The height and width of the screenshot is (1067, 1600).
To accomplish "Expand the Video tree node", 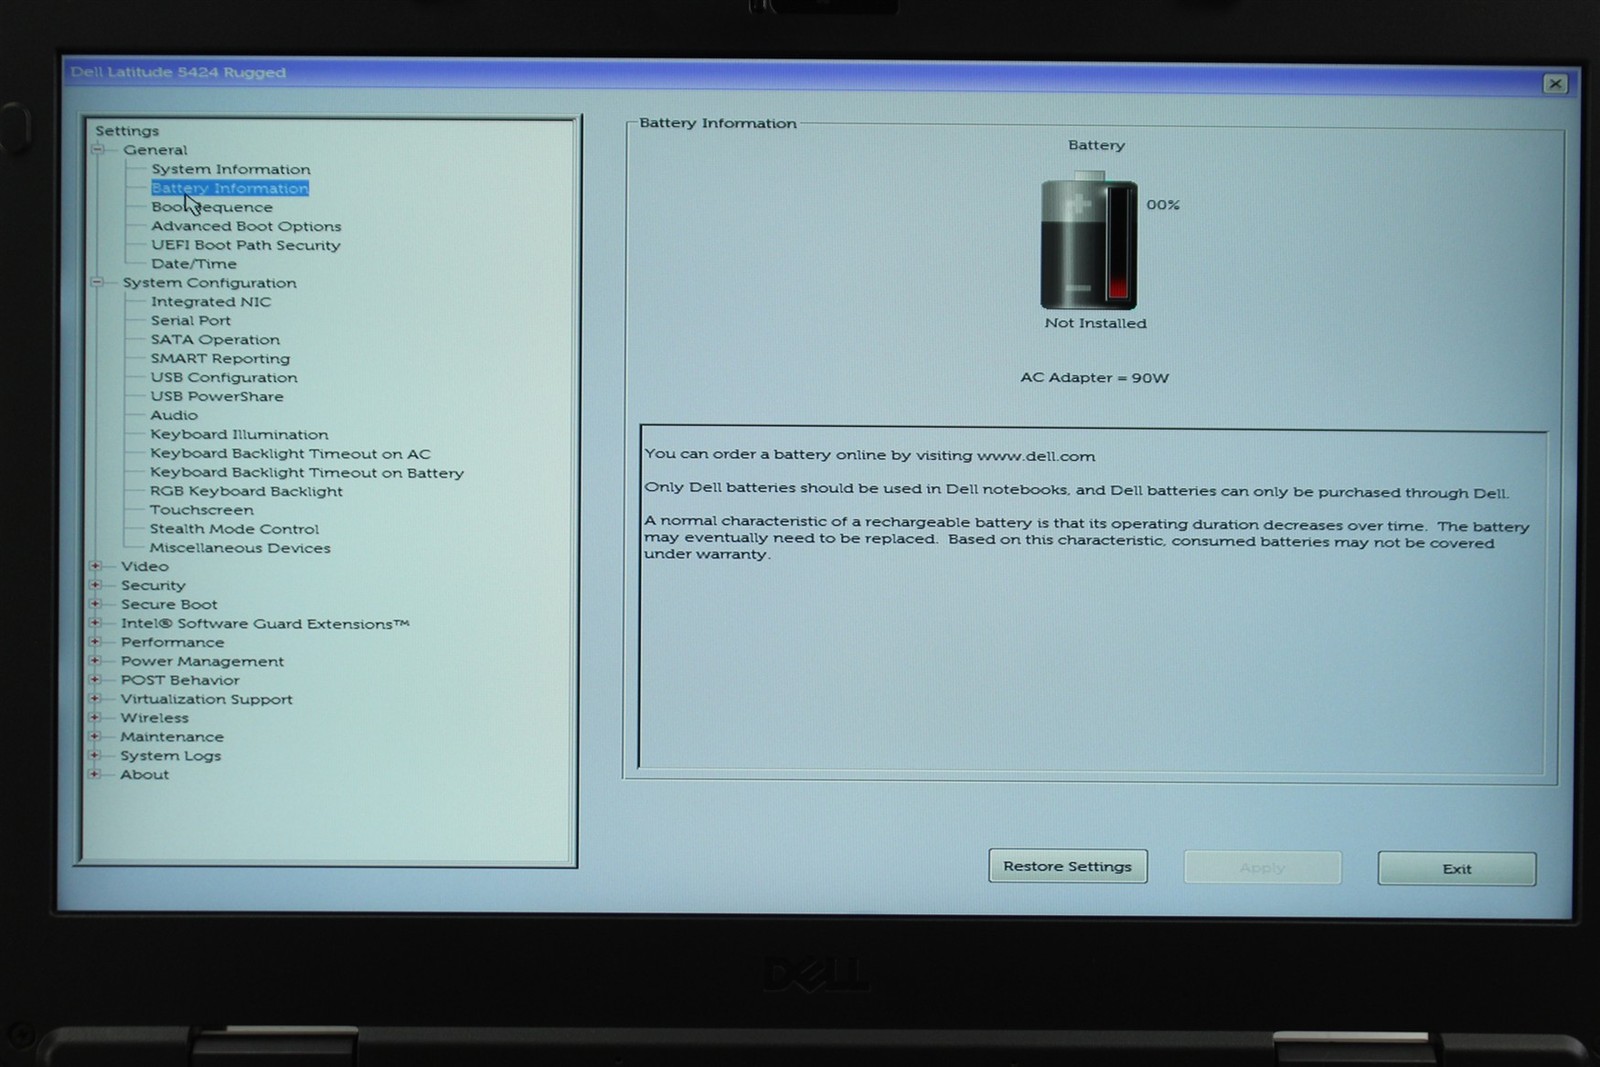I will tap(96, 566).
